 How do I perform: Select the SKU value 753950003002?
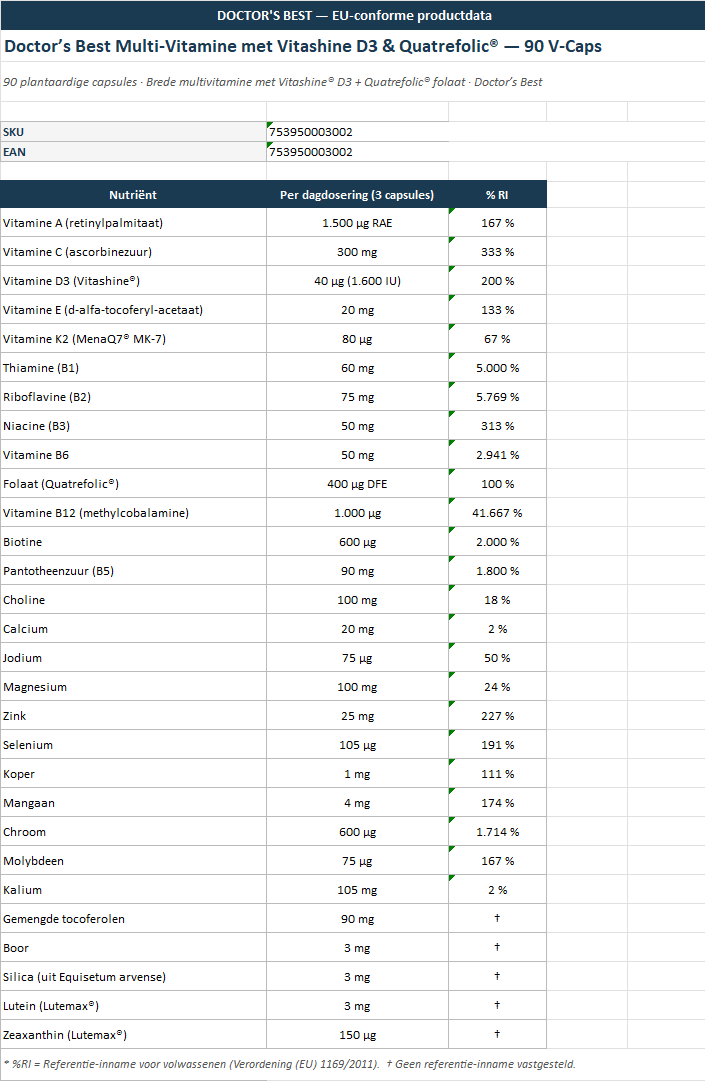pyautogui.click(x=358, y=132)
